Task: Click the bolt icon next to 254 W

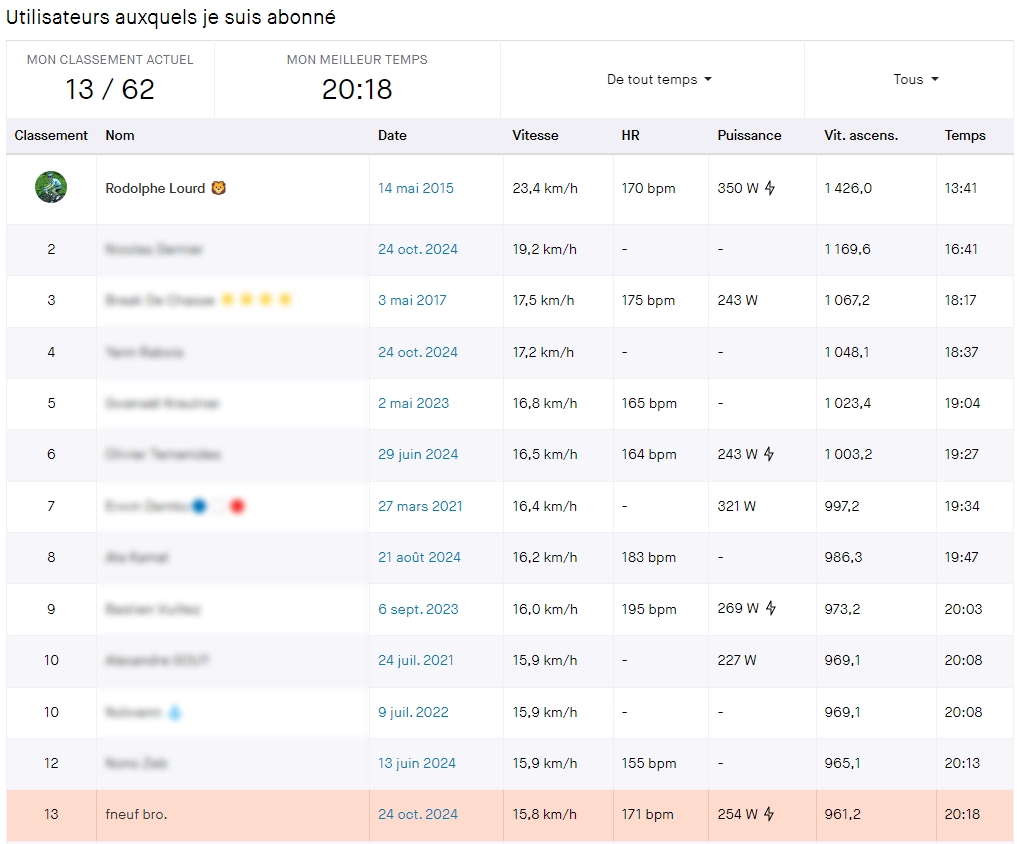Action: pyautogui.click(x=769, y=814)
